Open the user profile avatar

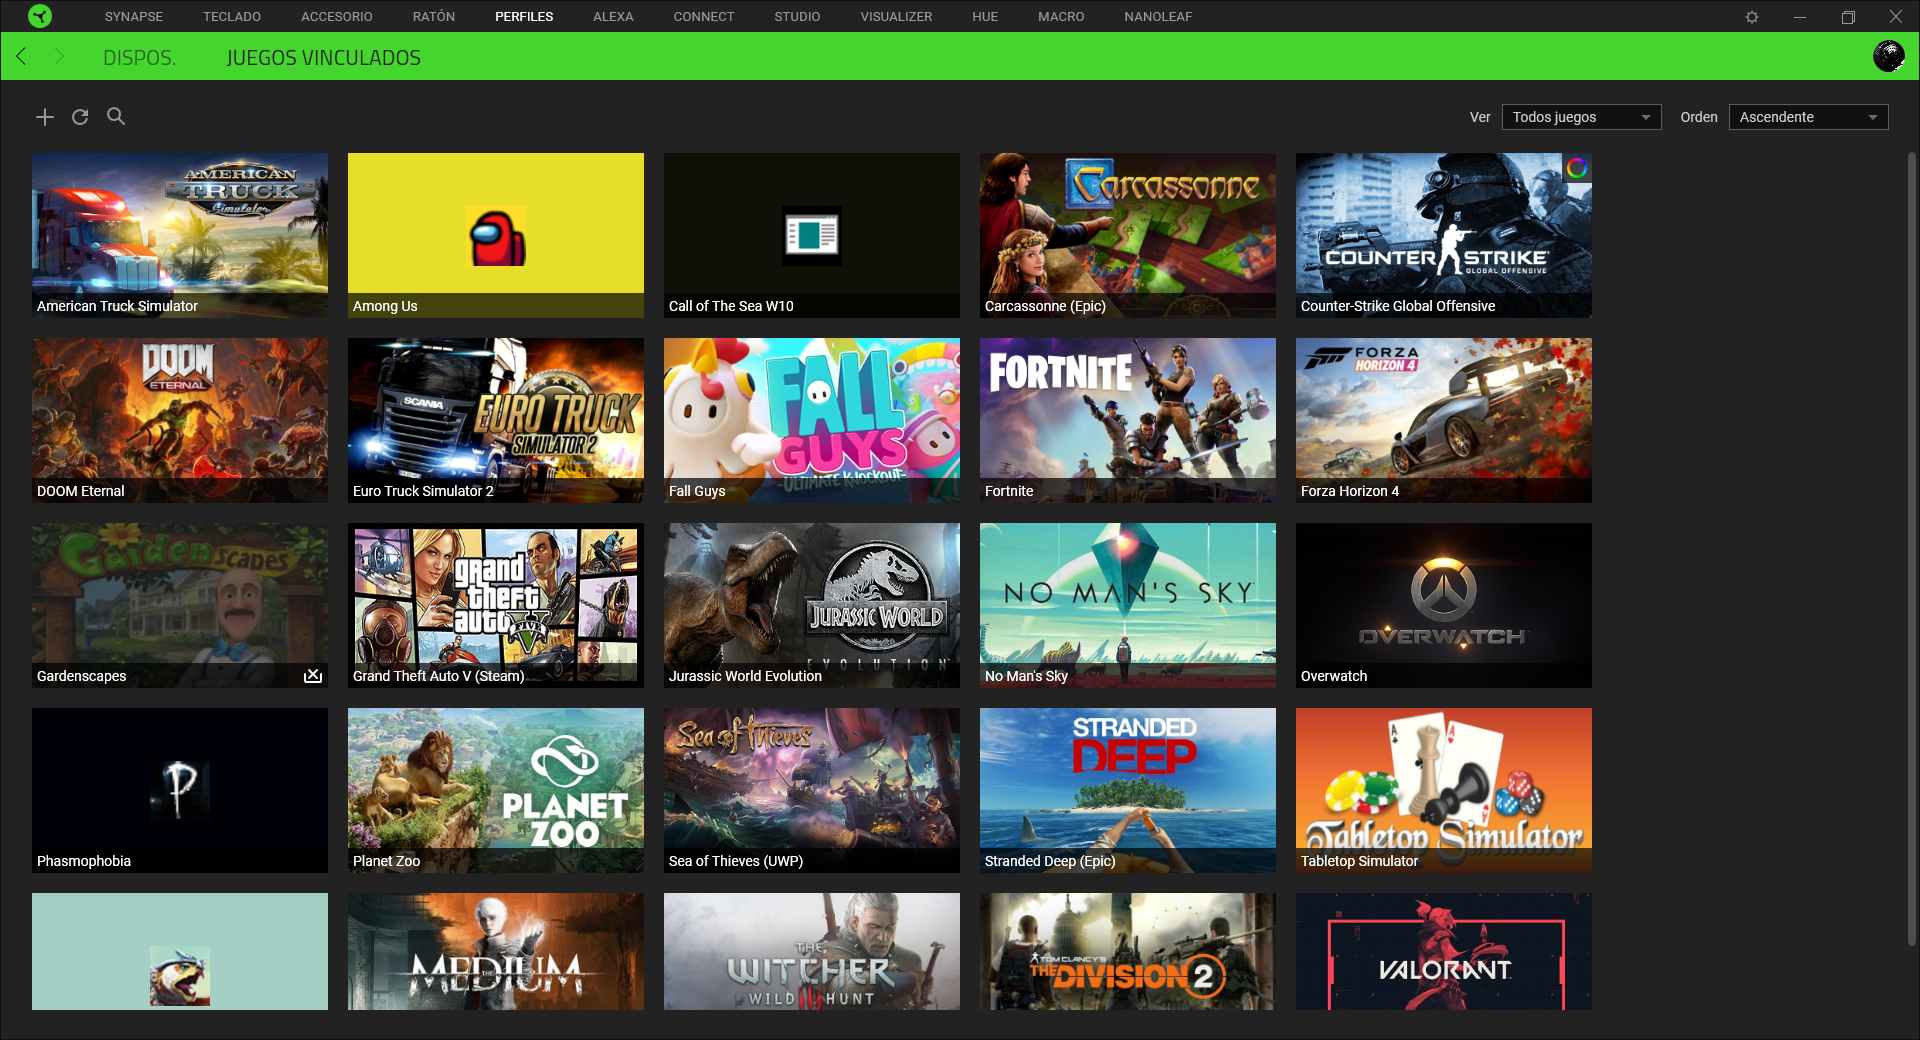(1888, 56)
